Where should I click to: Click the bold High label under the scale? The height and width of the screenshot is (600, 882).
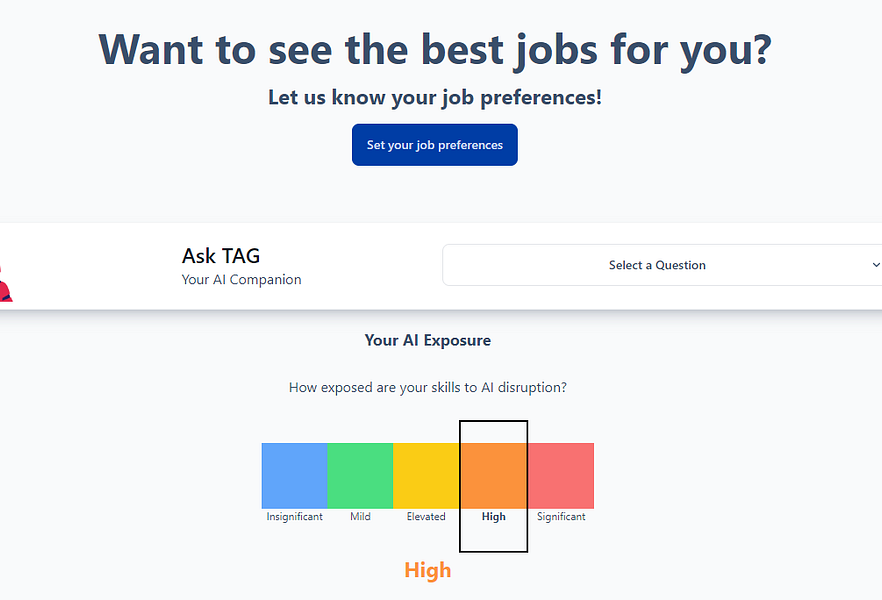(493, 517)
